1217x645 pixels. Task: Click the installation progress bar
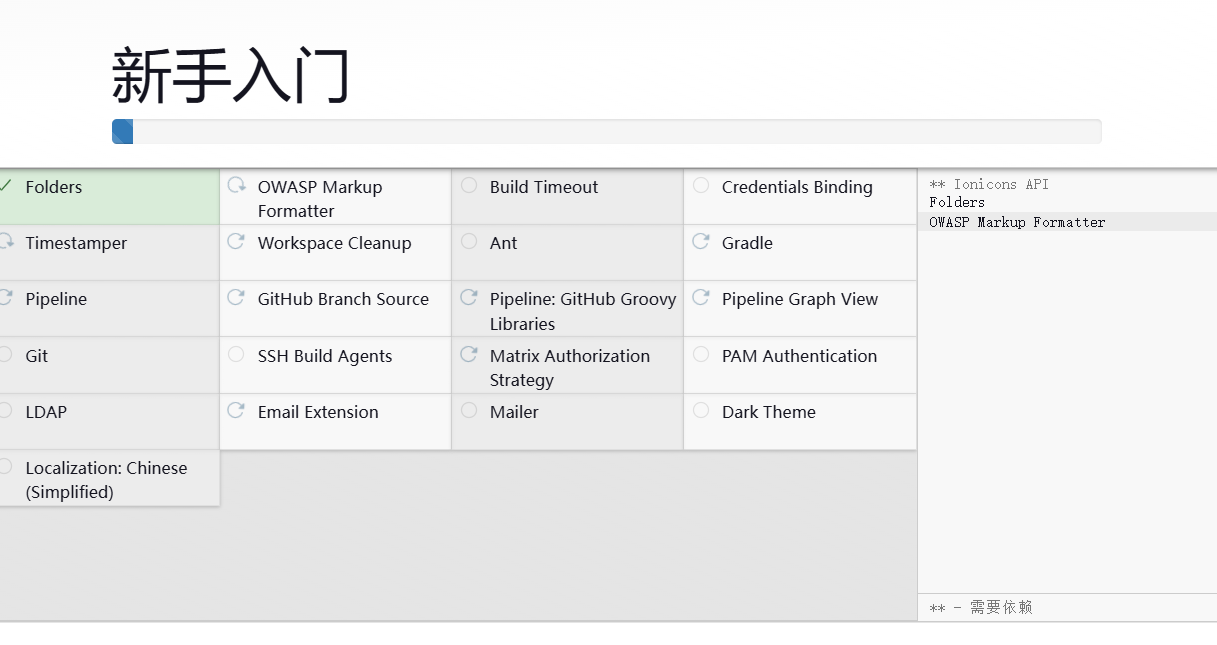pos(606,131)
